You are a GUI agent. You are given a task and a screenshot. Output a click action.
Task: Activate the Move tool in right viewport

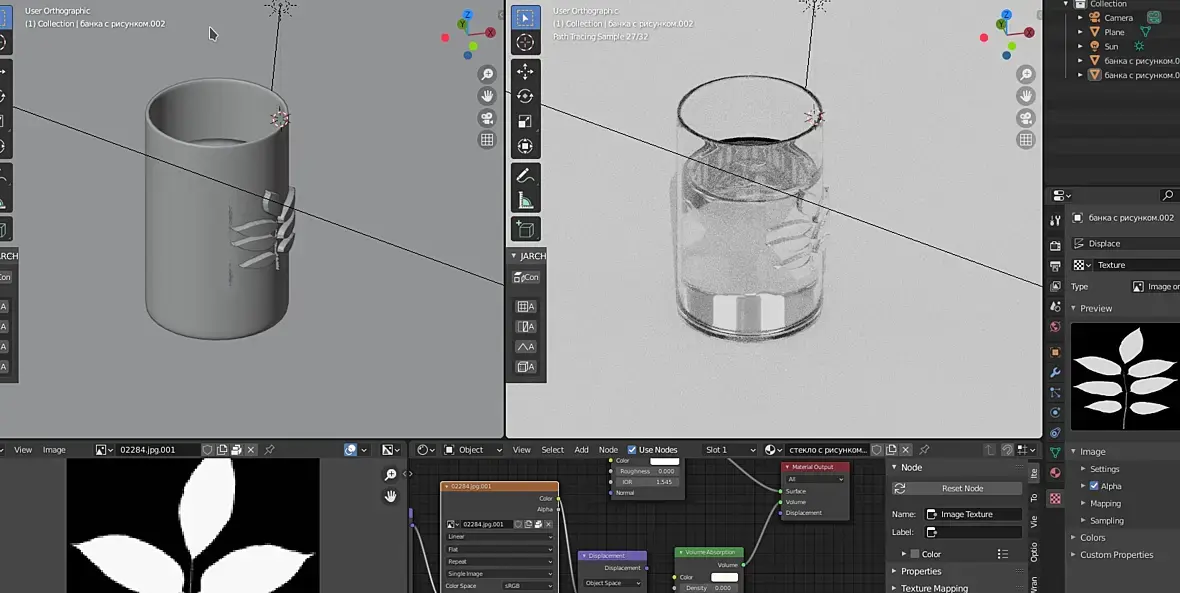[525, 71]
